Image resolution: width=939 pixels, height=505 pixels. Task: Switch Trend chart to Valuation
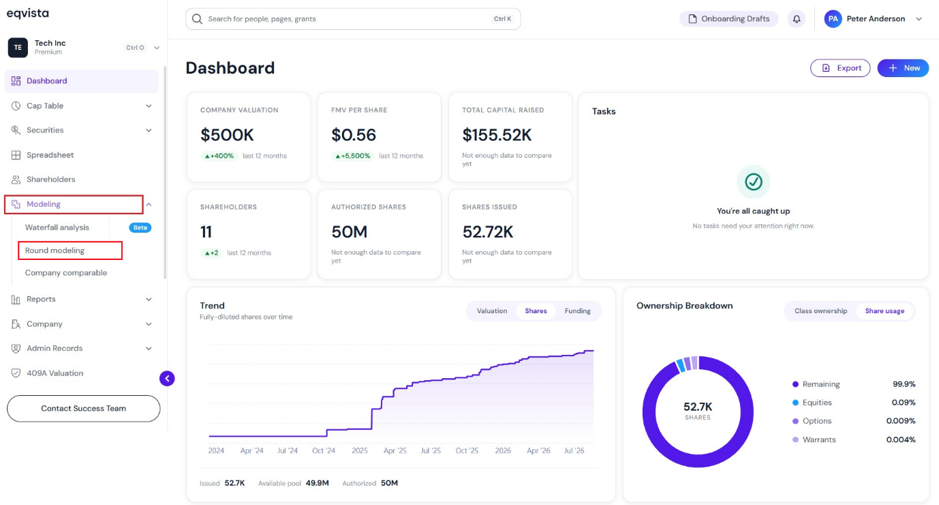(x=492, y=311)
